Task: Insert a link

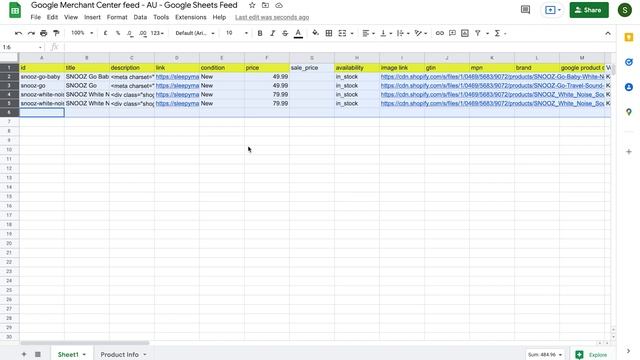Action: pos(440,33)
